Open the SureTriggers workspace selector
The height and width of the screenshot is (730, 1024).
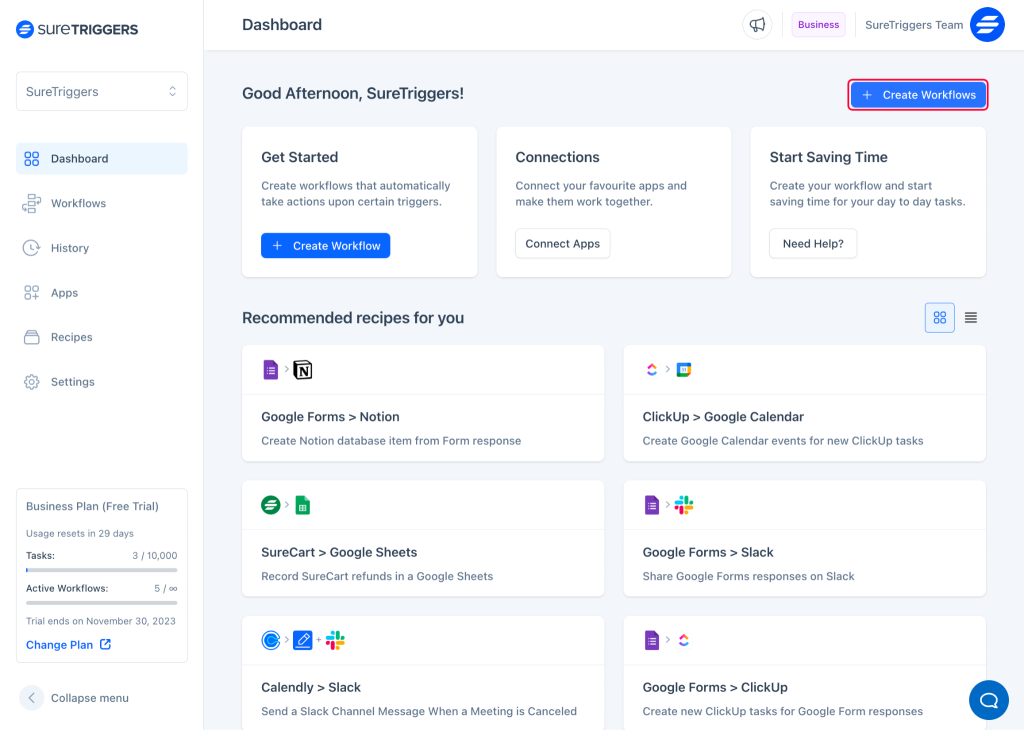pyautogui.click(x=101, y=91)
